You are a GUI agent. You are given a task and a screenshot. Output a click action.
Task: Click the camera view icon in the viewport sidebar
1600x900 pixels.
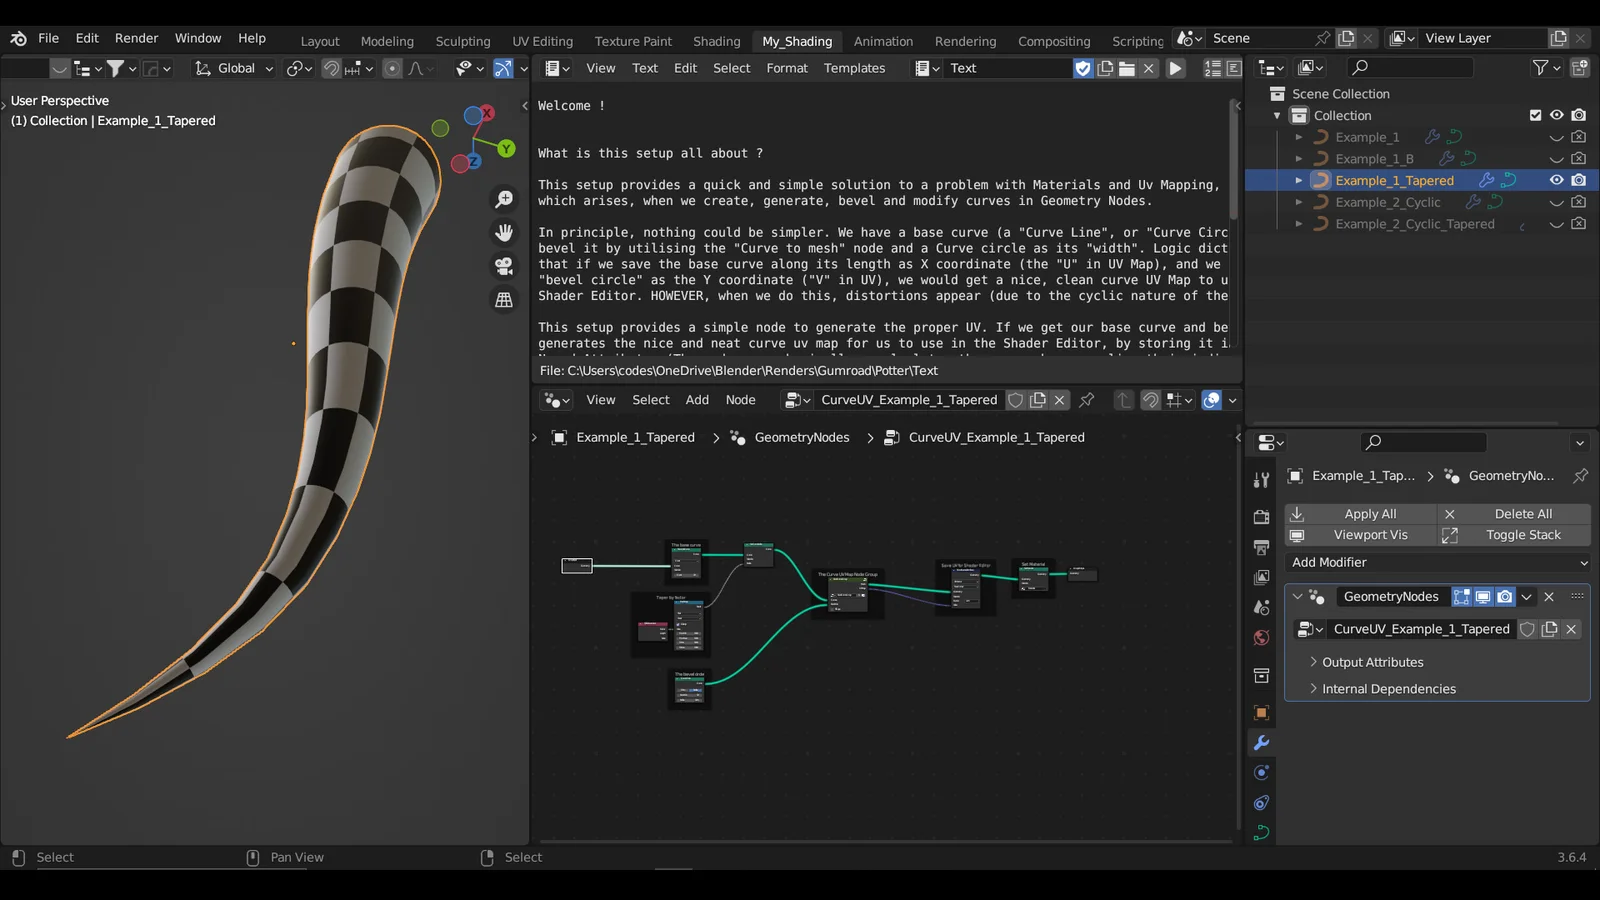tap(503, 265)
